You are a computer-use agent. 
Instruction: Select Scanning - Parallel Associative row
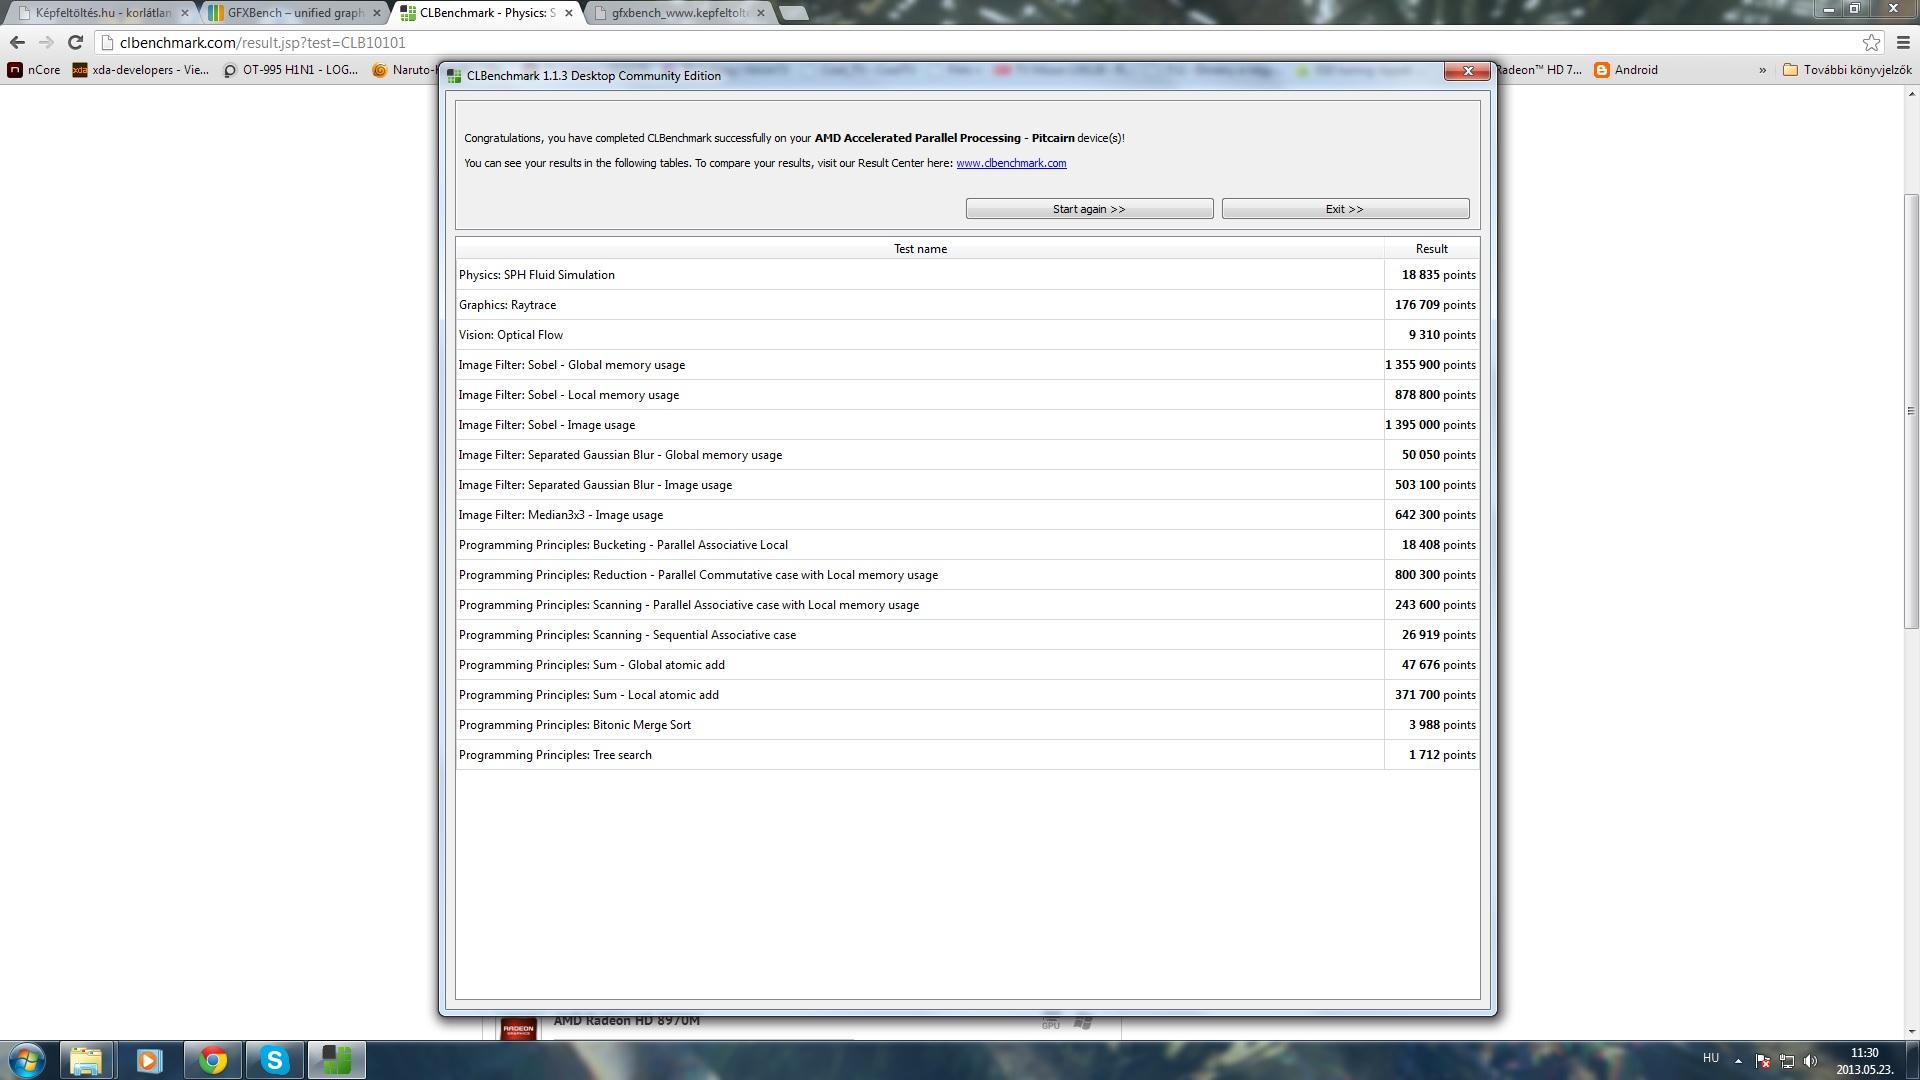pos(967,605)
